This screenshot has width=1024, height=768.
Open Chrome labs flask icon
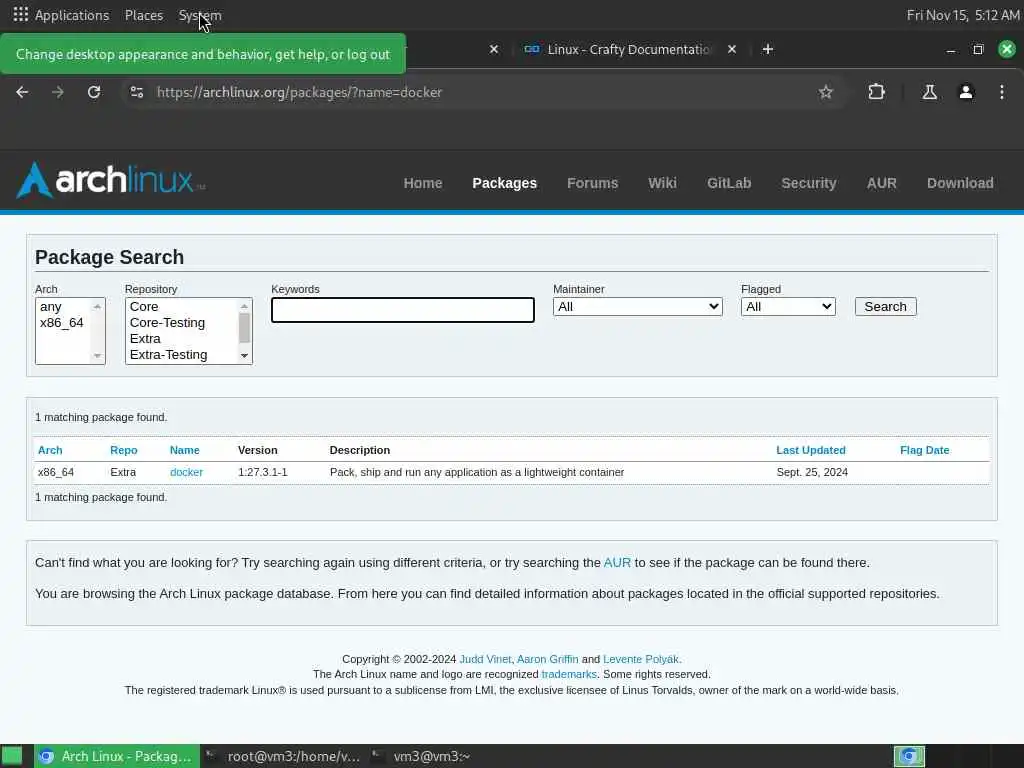929,92
